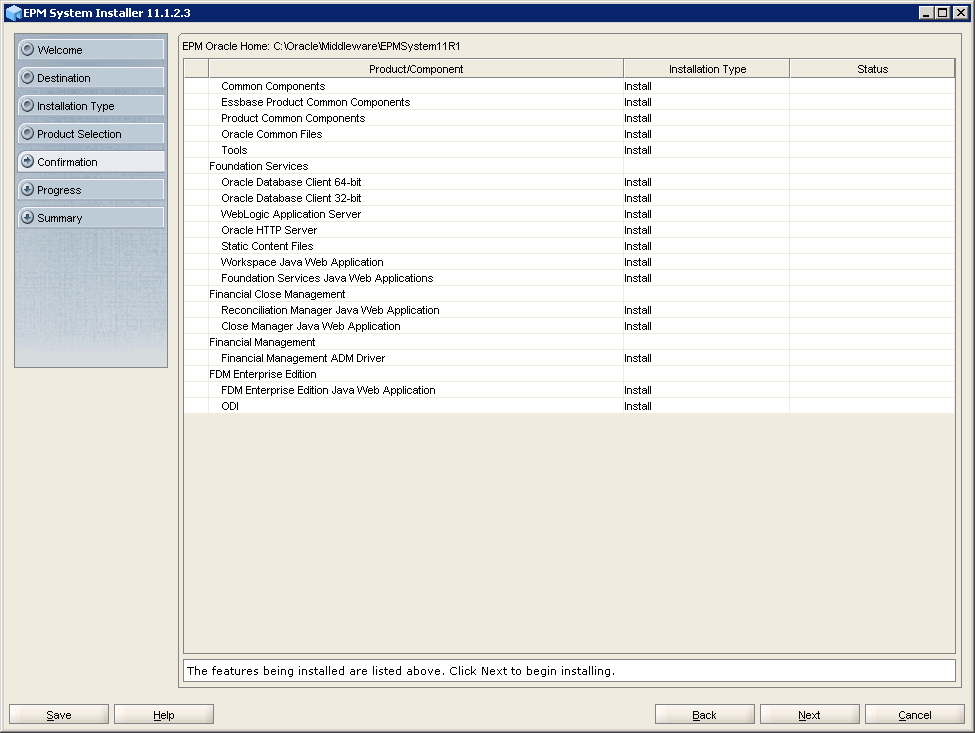This screenshot has width=975, height=733.
Task: Open the Product Selection step
Action: (91, 134)
